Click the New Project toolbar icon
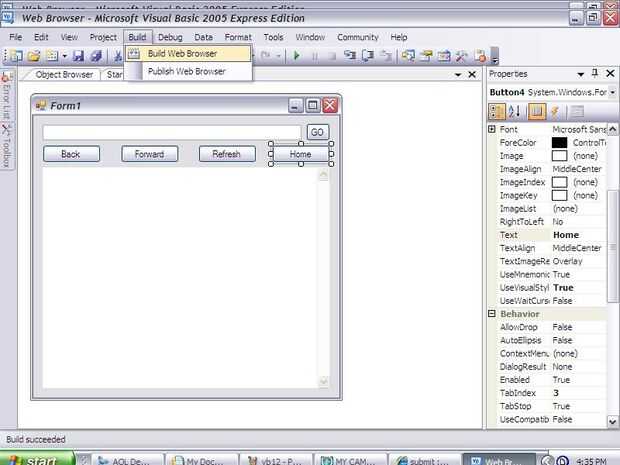The image size is (620, 465). [x=16, y=56]
